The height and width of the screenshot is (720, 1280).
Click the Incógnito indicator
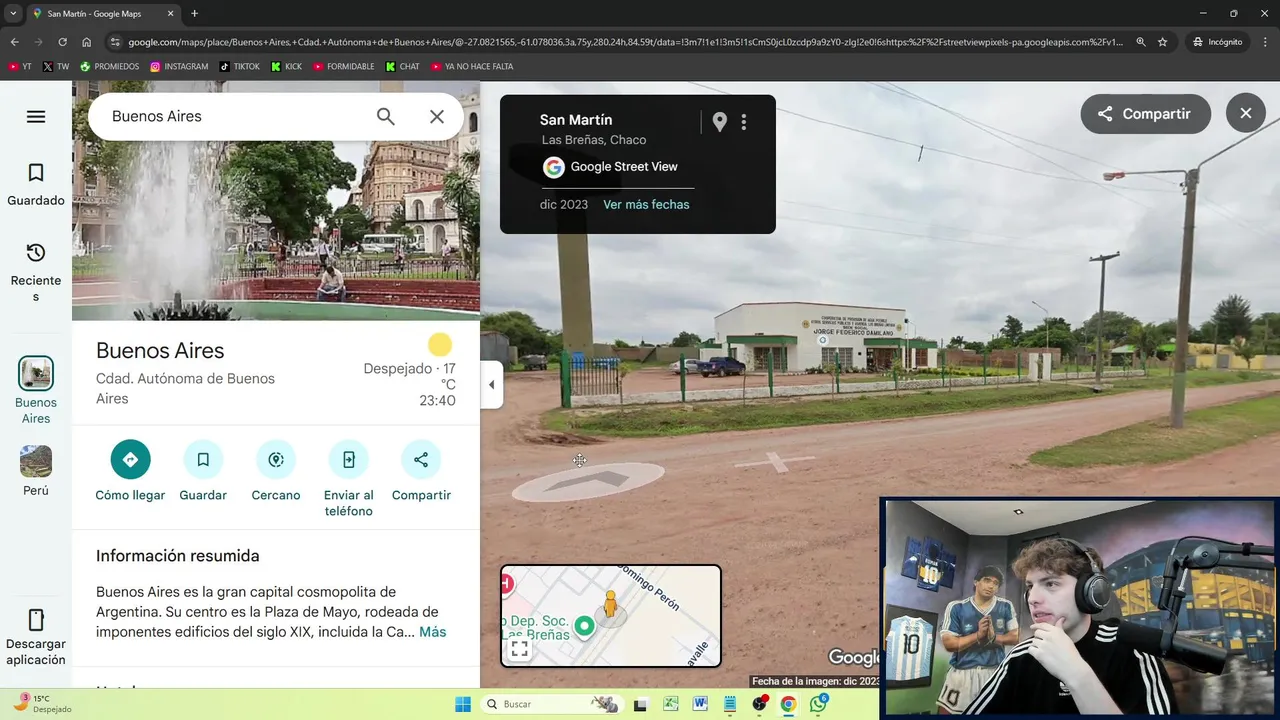coord(1217,42)
